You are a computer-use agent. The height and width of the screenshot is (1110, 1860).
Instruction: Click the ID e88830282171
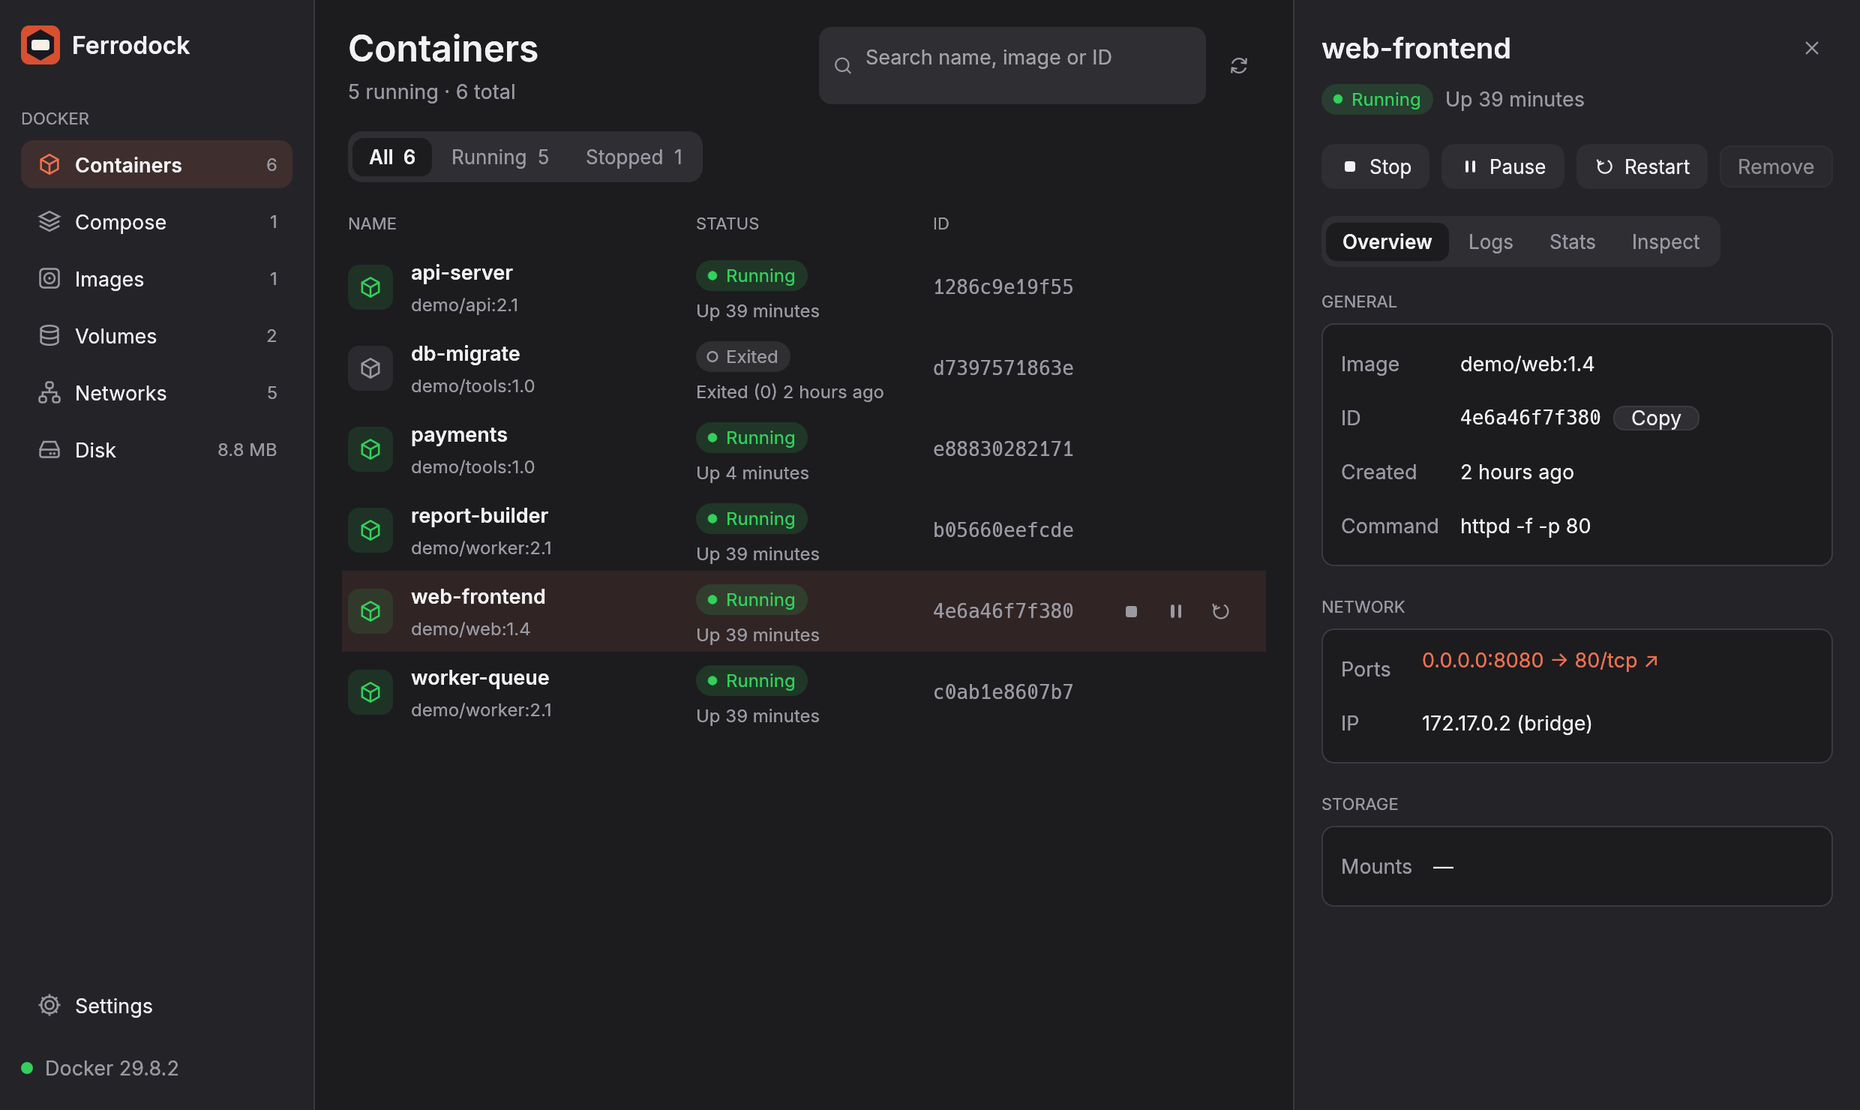pos(1003,449)
